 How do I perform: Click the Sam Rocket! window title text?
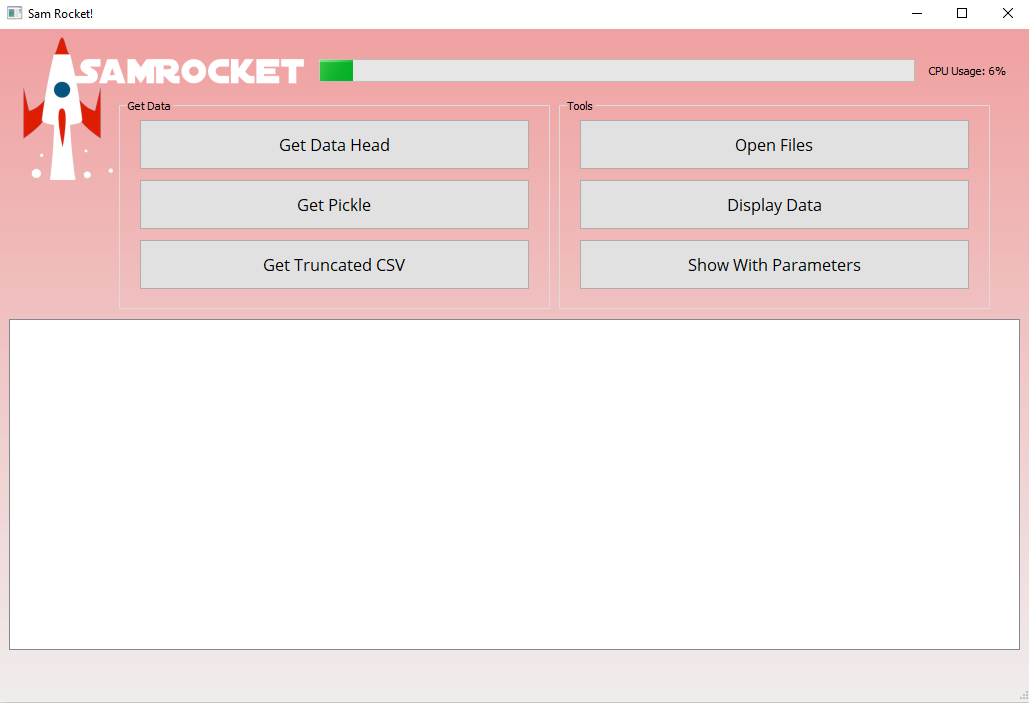[x=60, y=13]
